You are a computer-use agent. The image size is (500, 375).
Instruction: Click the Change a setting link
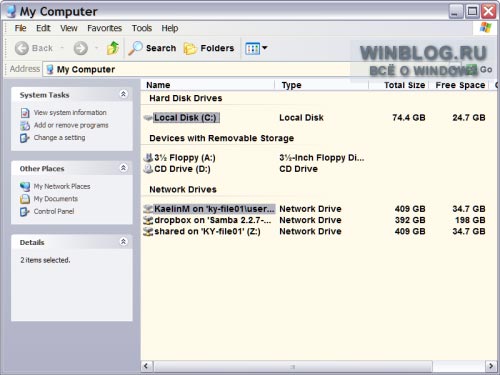[59, 138]
